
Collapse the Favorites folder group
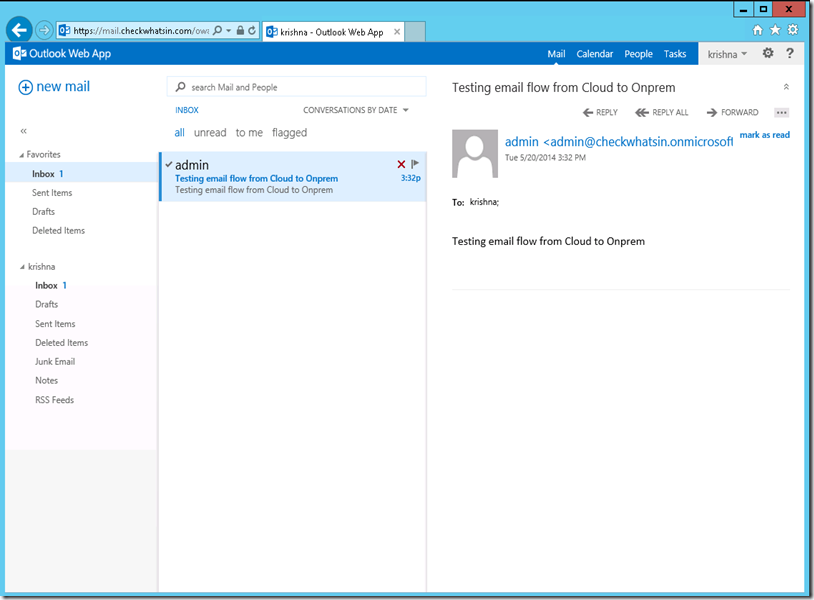pos(21,155)
